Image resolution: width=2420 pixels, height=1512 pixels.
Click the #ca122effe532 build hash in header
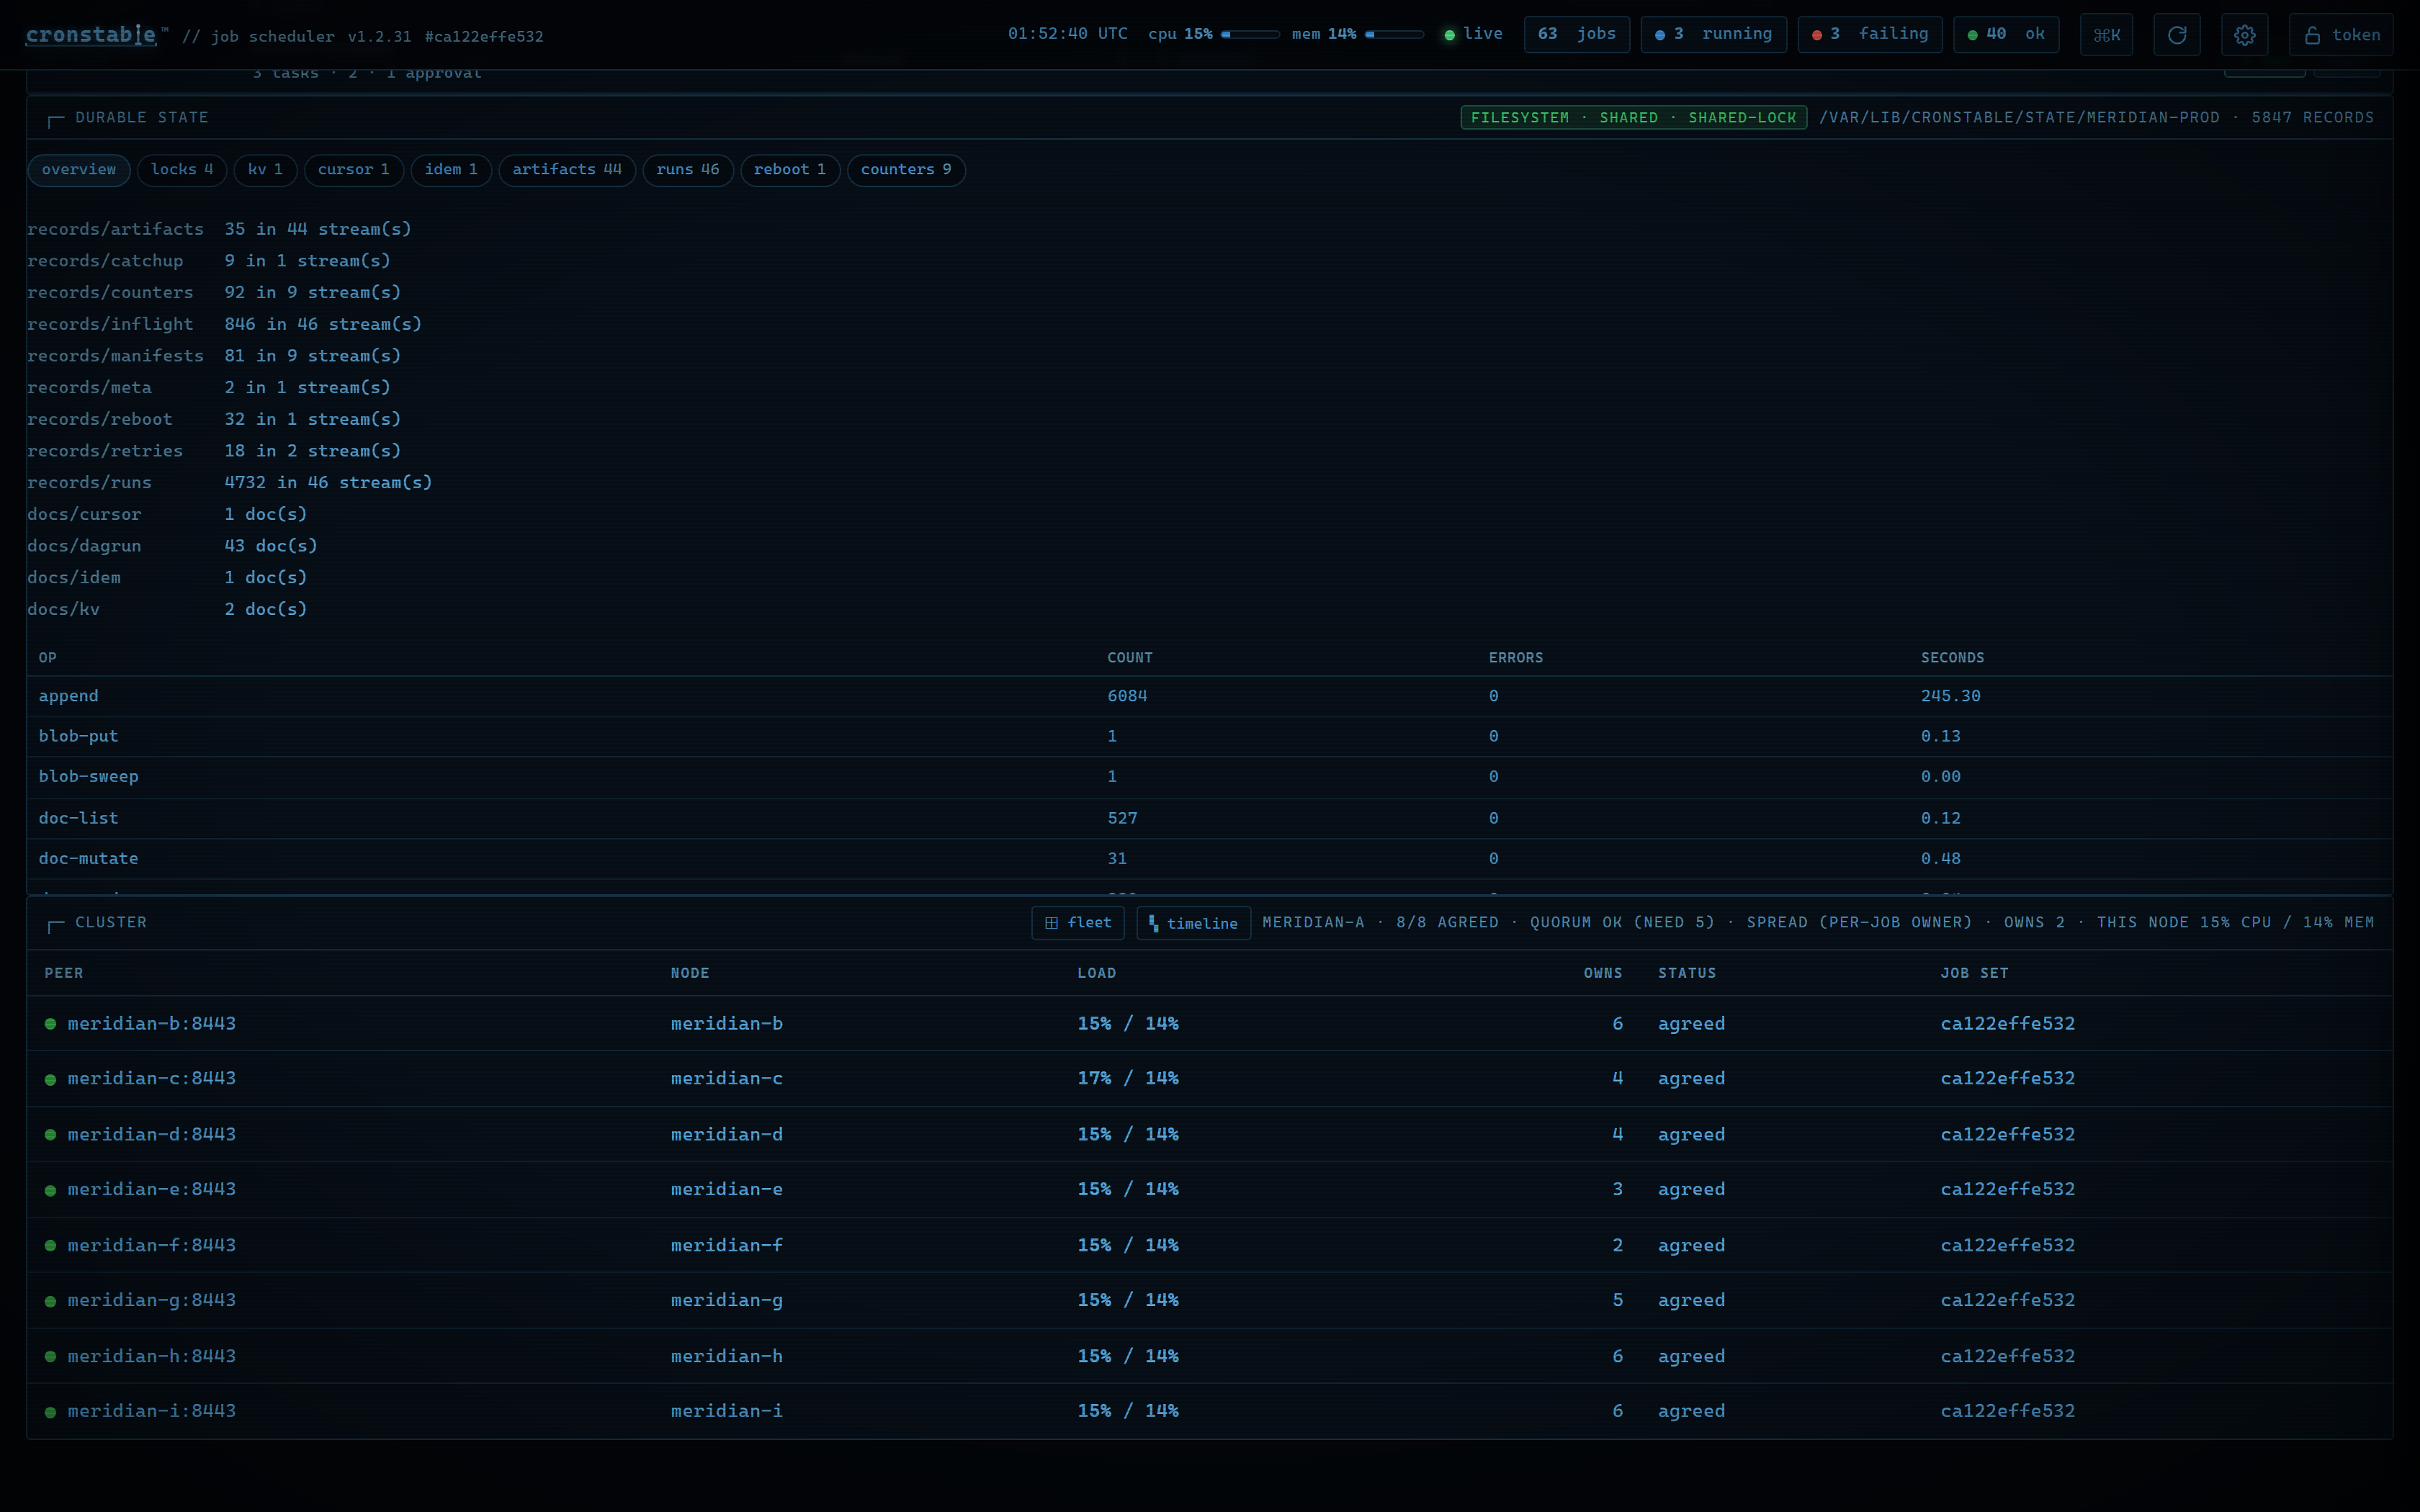pos(484,37)
